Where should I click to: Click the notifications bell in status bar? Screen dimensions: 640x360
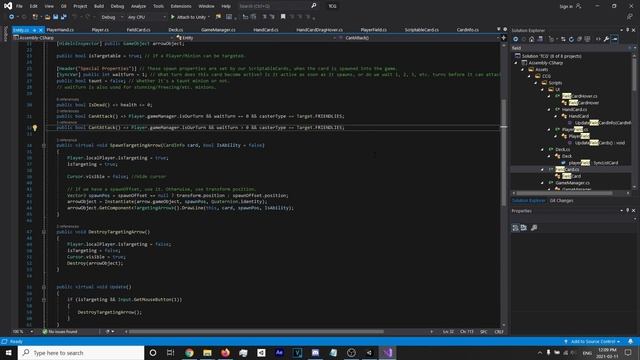click(631, 341)
